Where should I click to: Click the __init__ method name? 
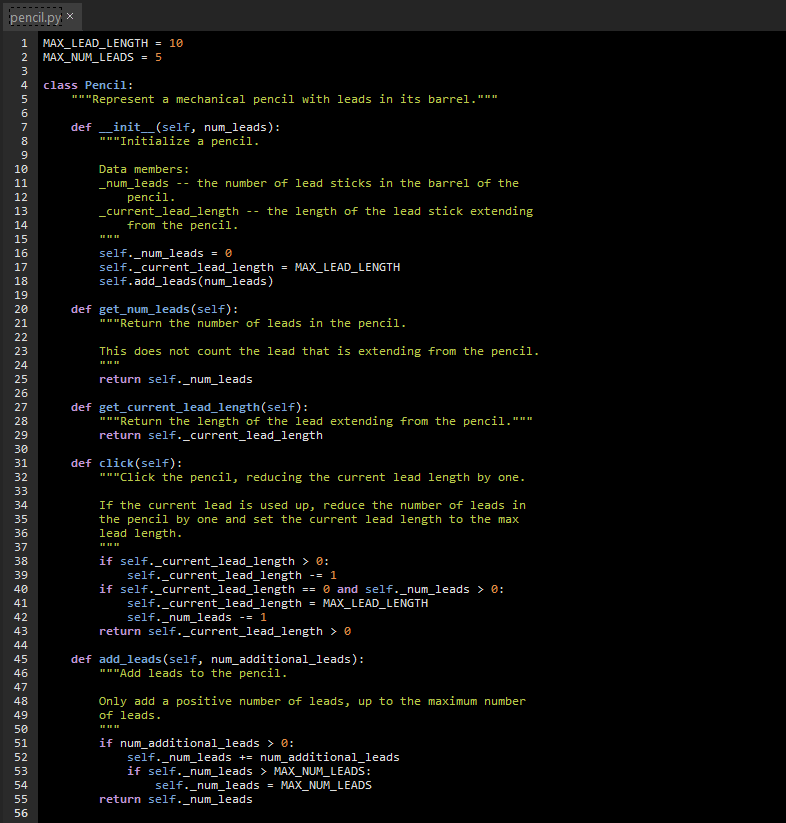click(128, 127)
